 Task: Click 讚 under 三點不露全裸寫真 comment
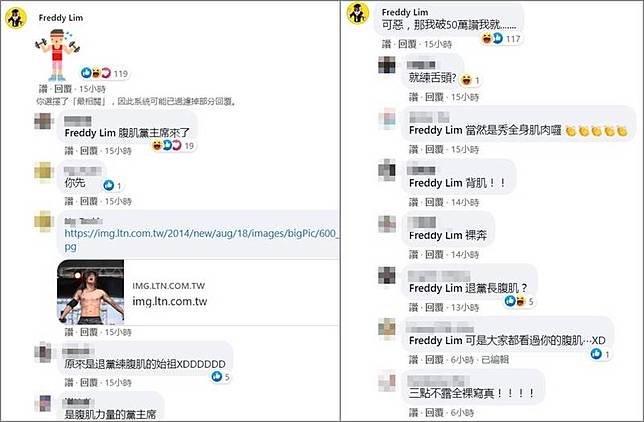tap(413, 412)
